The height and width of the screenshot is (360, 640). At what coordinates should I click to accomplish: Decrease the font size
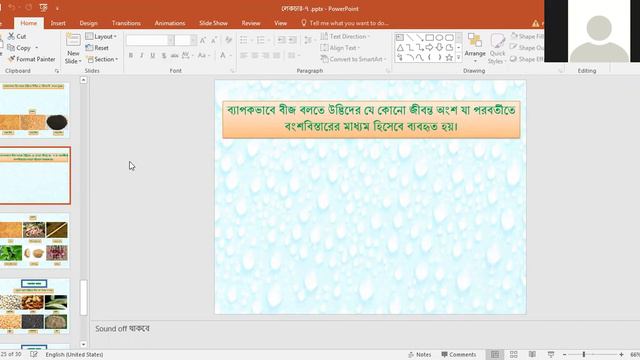pos(213,40)
